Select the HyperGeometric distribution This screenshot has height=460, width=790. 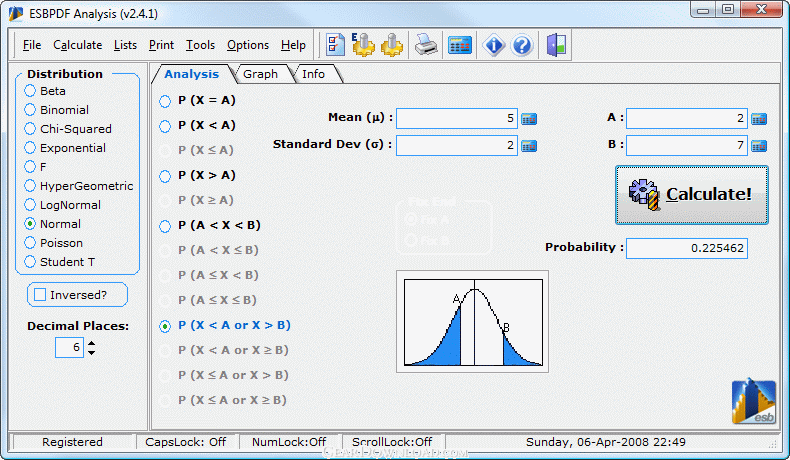[79, 186]
